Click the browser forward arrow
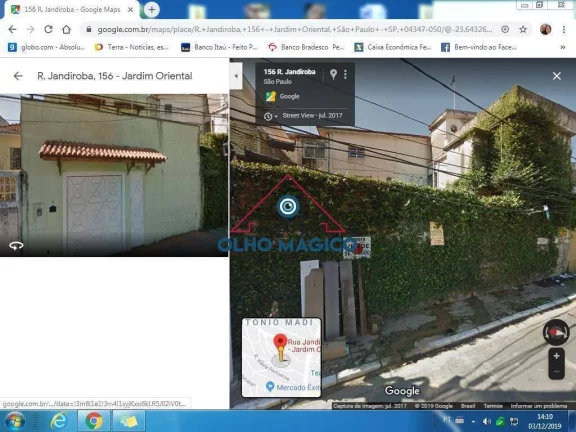Image resolution: width=576 pixels, height=432 pixels. click(x=30, y=29)
